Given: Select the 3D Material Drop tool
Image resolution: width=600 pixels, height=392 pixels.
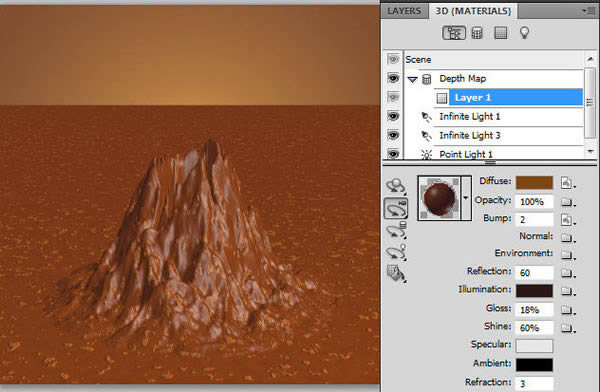Looking at the screenshot, I should tap(396, 274).
